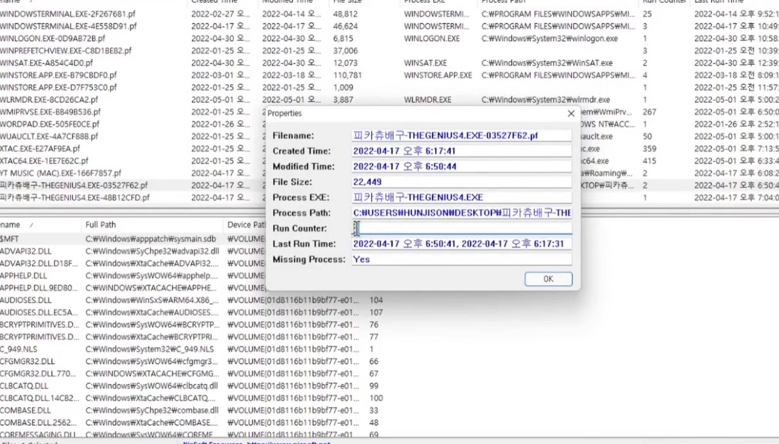Click the Filename field in Properties
This screenshot has width=779, height=444.
coord(462,135)
